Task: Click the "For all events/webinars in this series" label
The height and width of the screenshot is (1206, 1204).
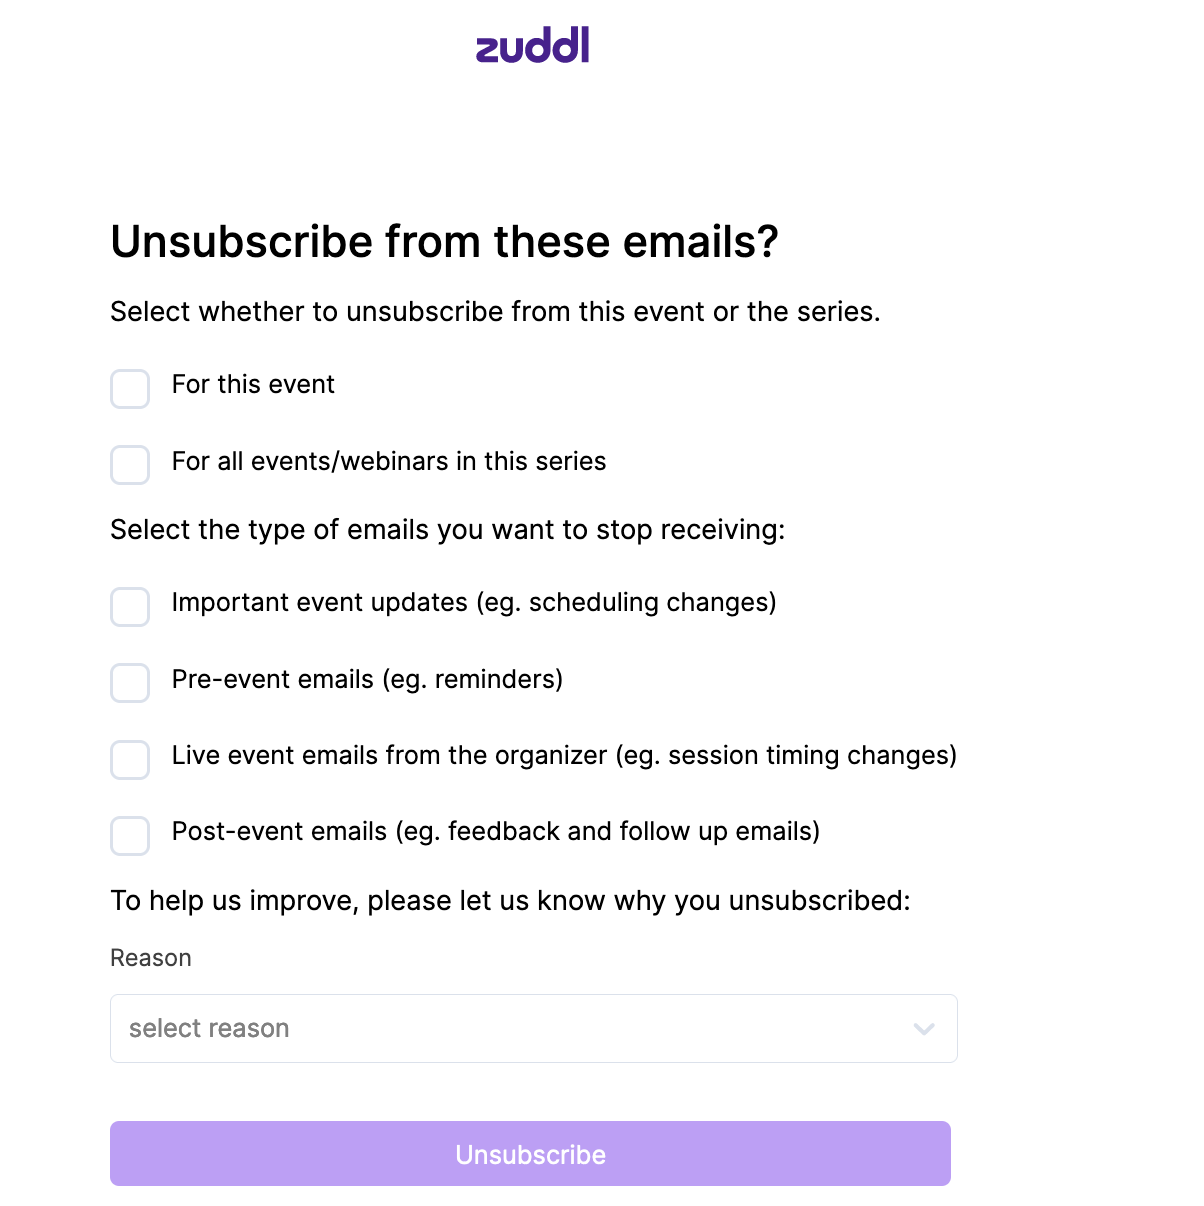Action: tap(389, 462)
